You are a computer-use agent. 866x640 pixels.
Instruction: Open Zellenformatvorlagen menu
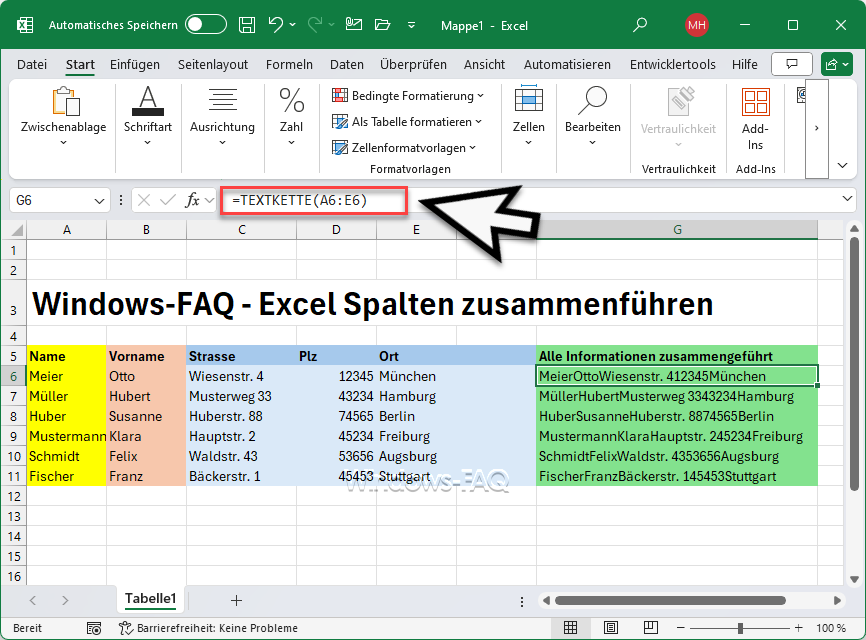tap(404, 147)
